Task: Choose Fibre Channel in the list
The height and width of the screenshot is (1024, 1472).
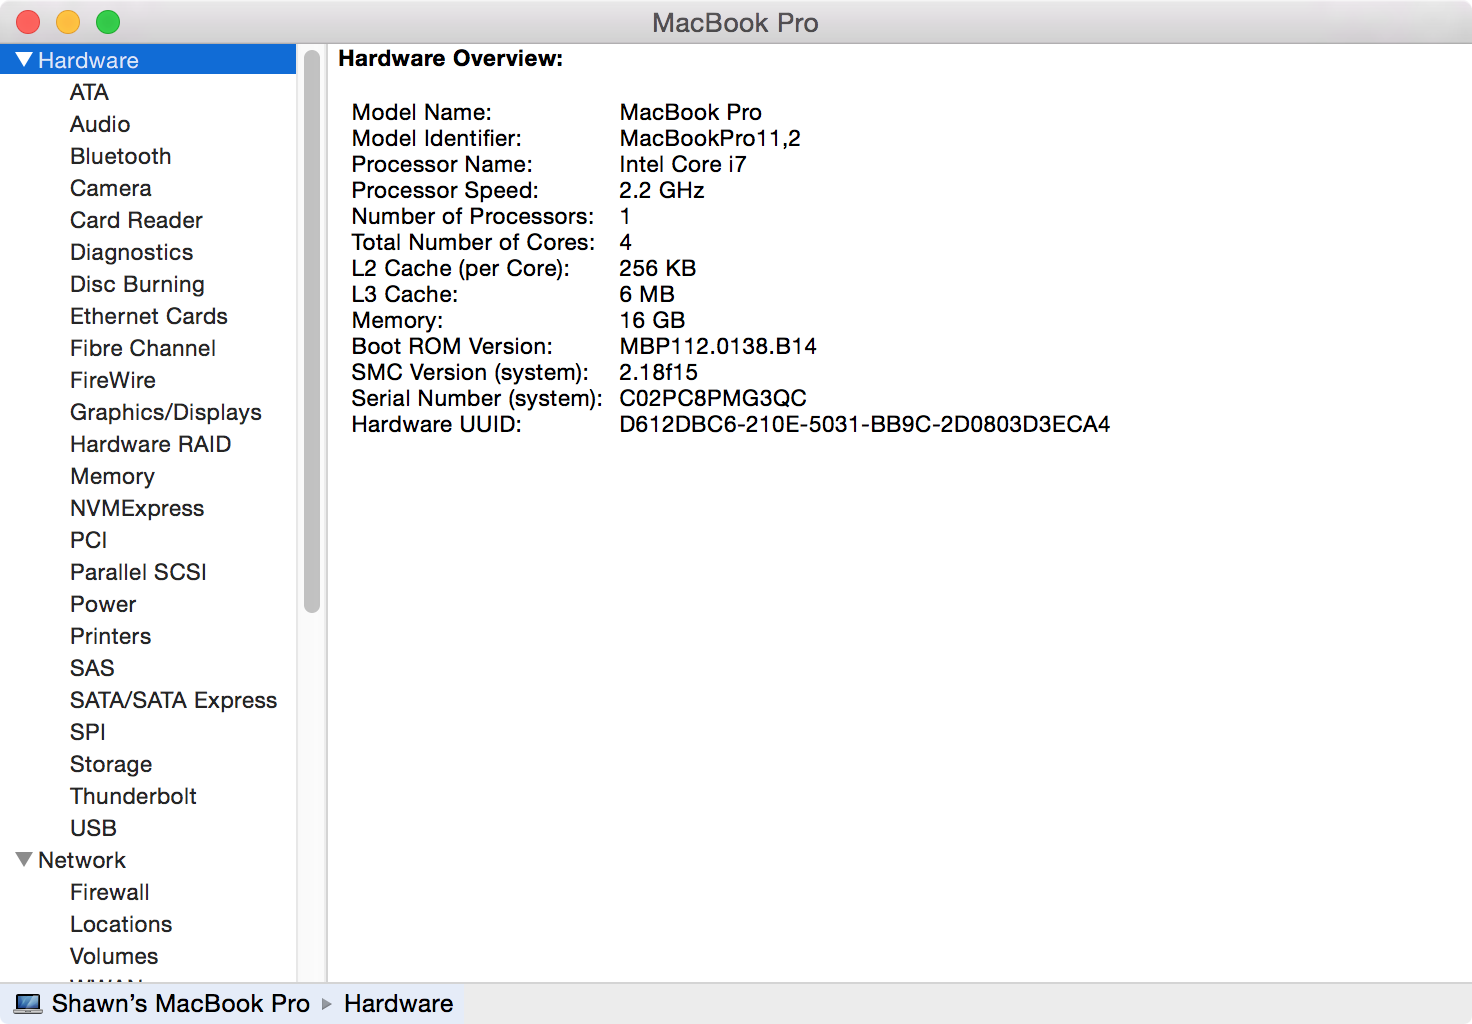Action: click(x=143, y=348)
